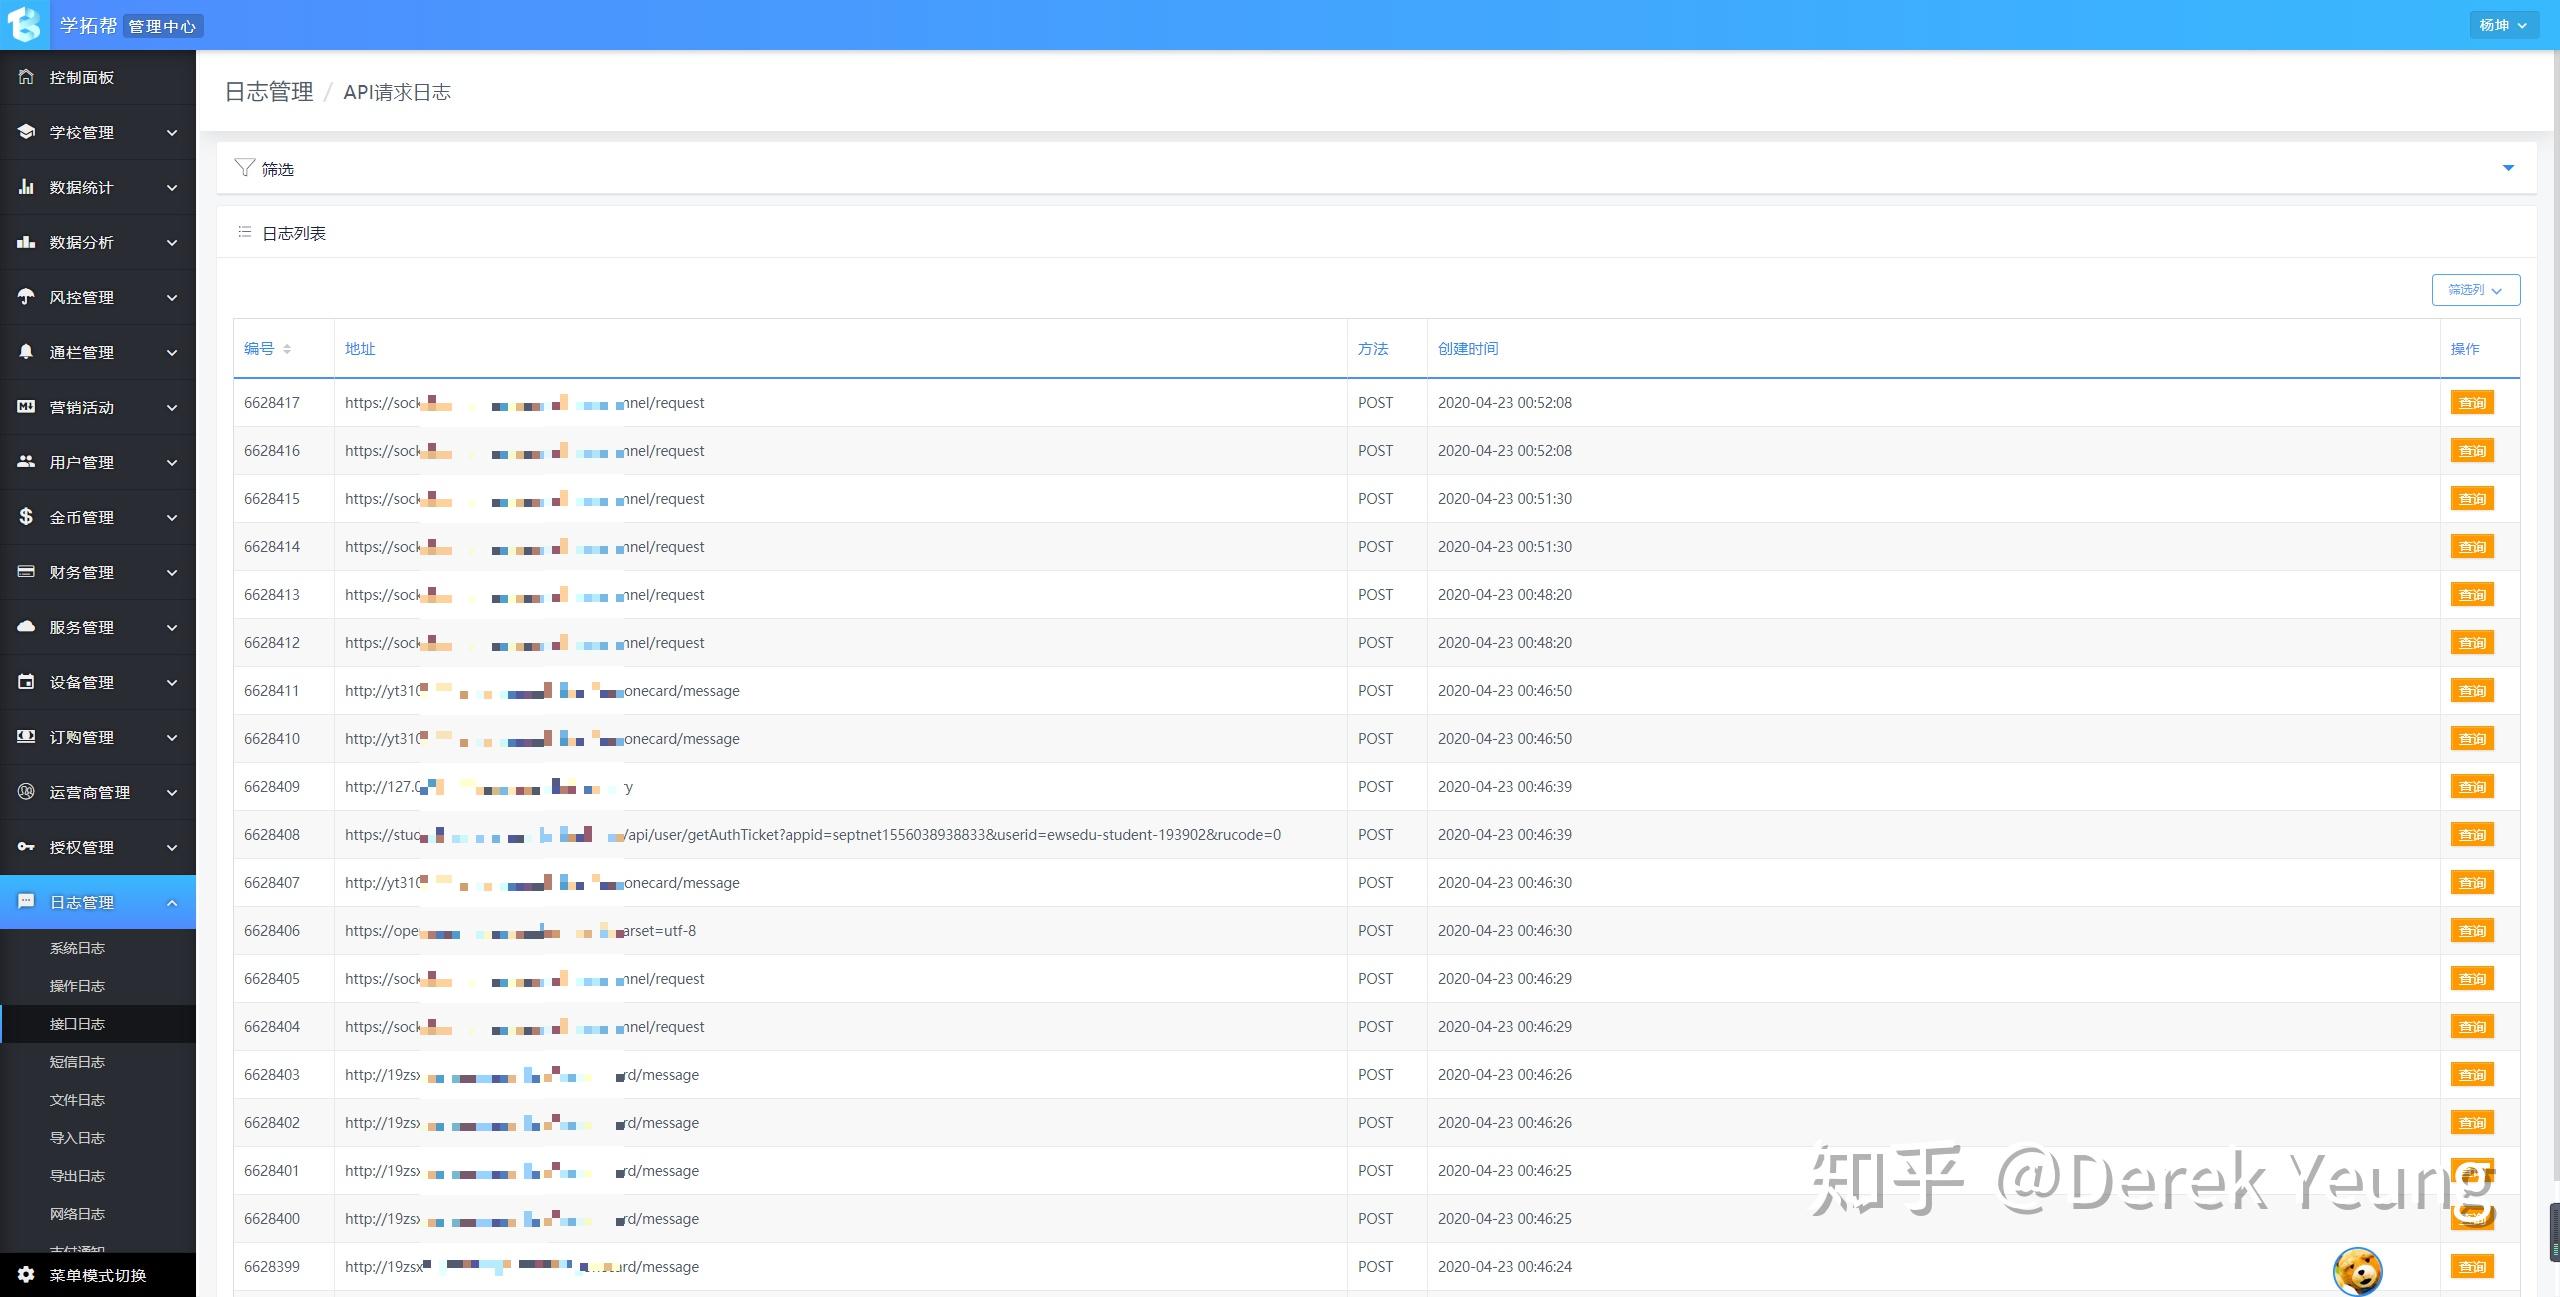Click the banner management bell icon

(x=26, y=352)
